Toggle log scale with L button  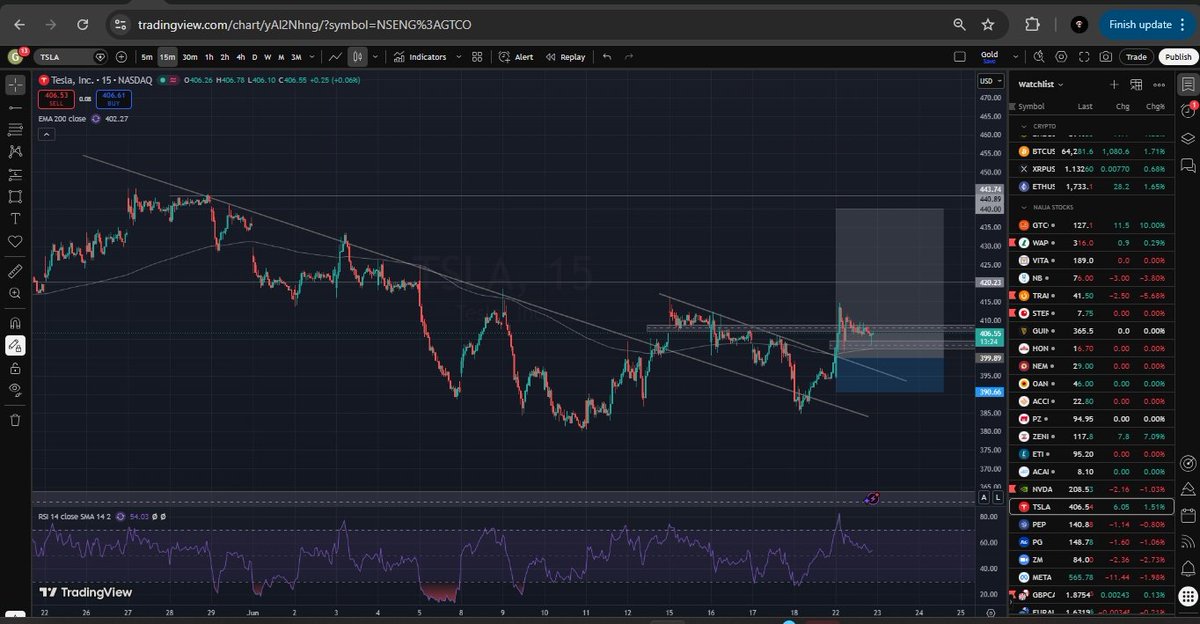pos(996,497)
